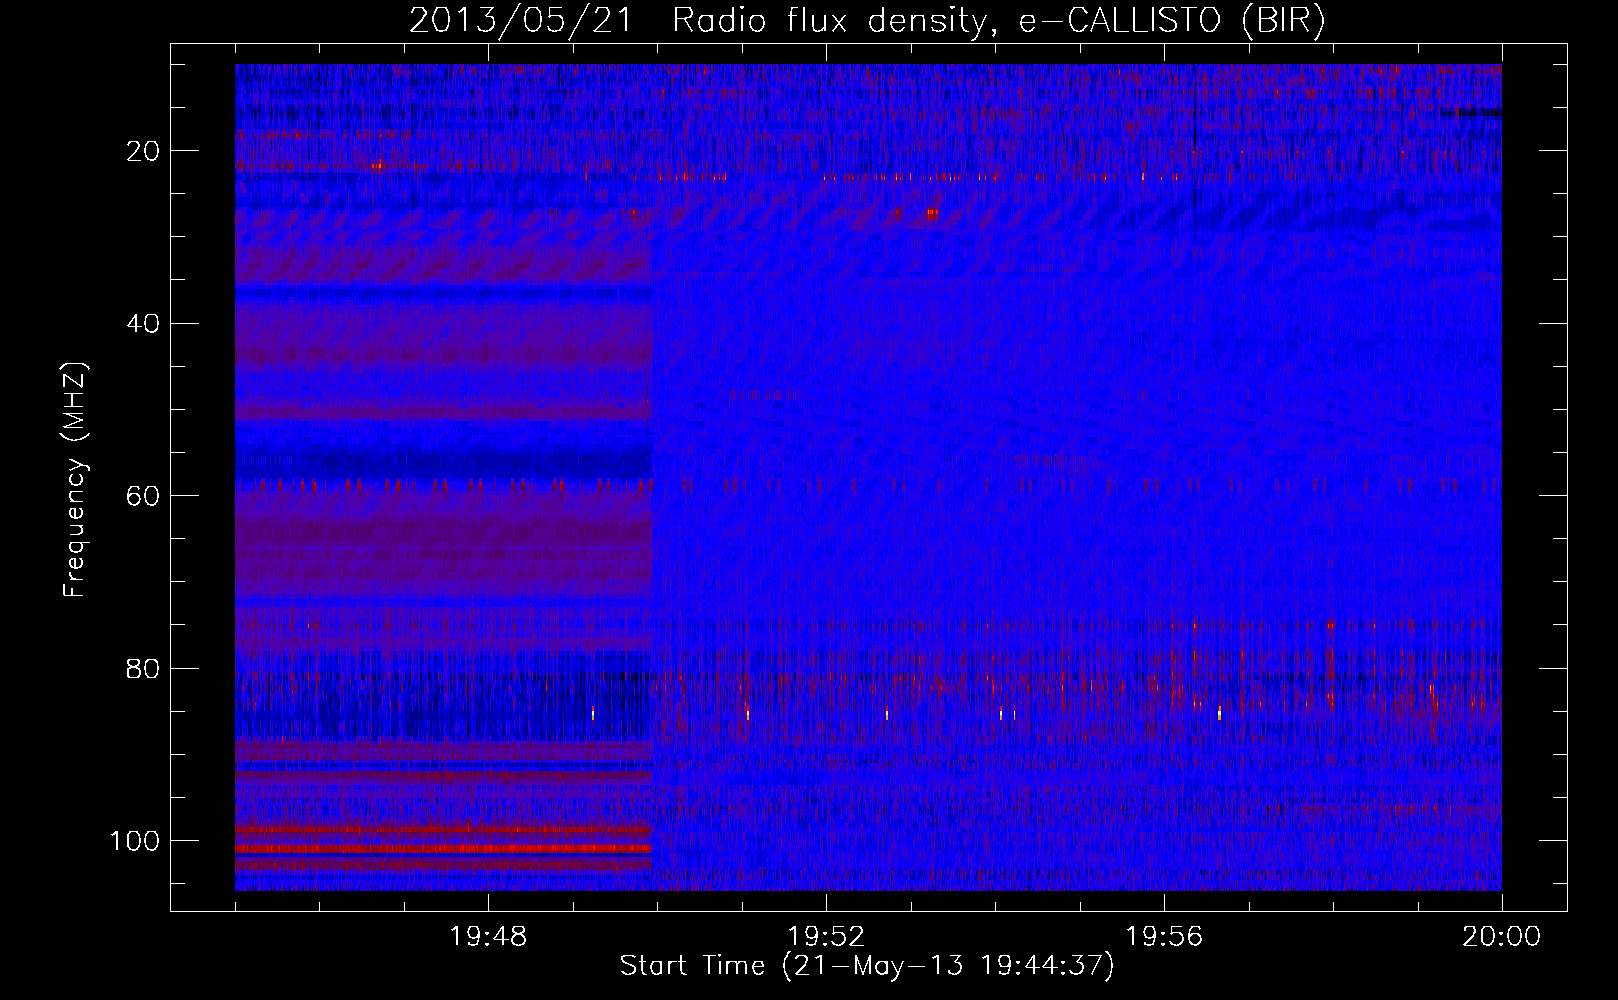The width and height of the screenshot is (1618, 1000).
Task: Click the '19:48' time tick label
Action: [488, 937]
